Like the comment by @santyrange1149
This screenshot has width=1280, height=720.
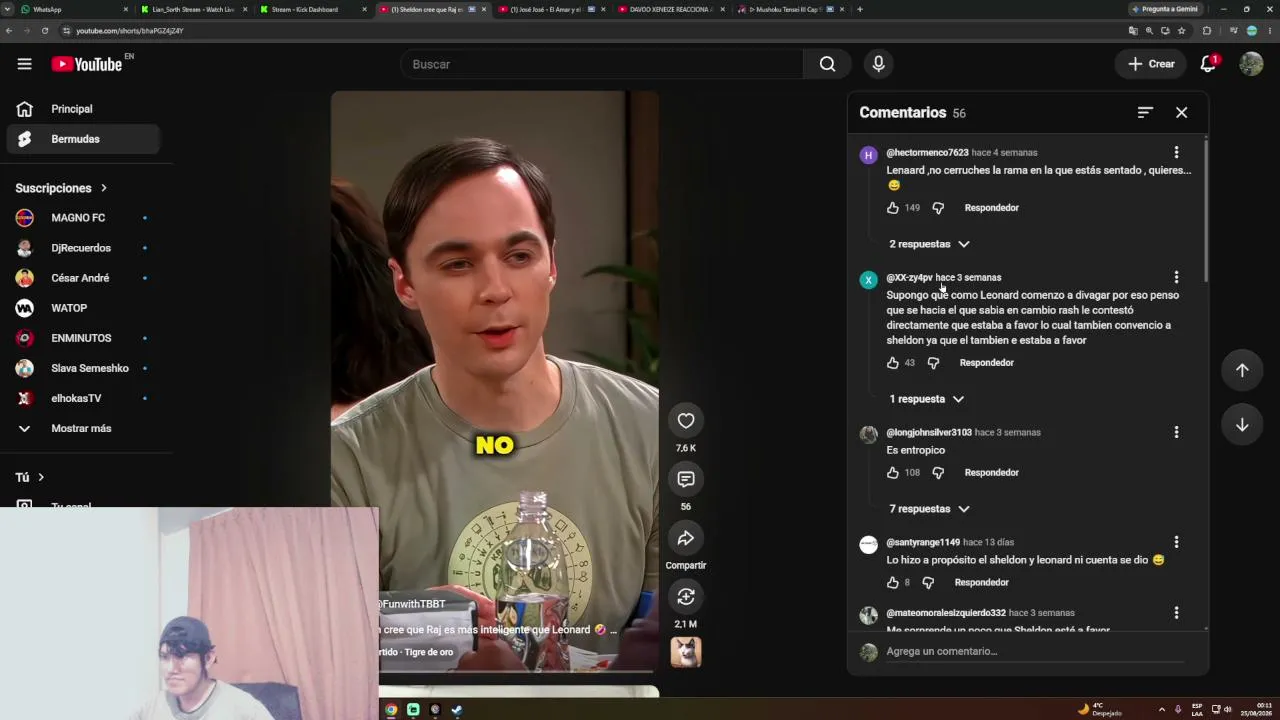click(x=893, y=583)
